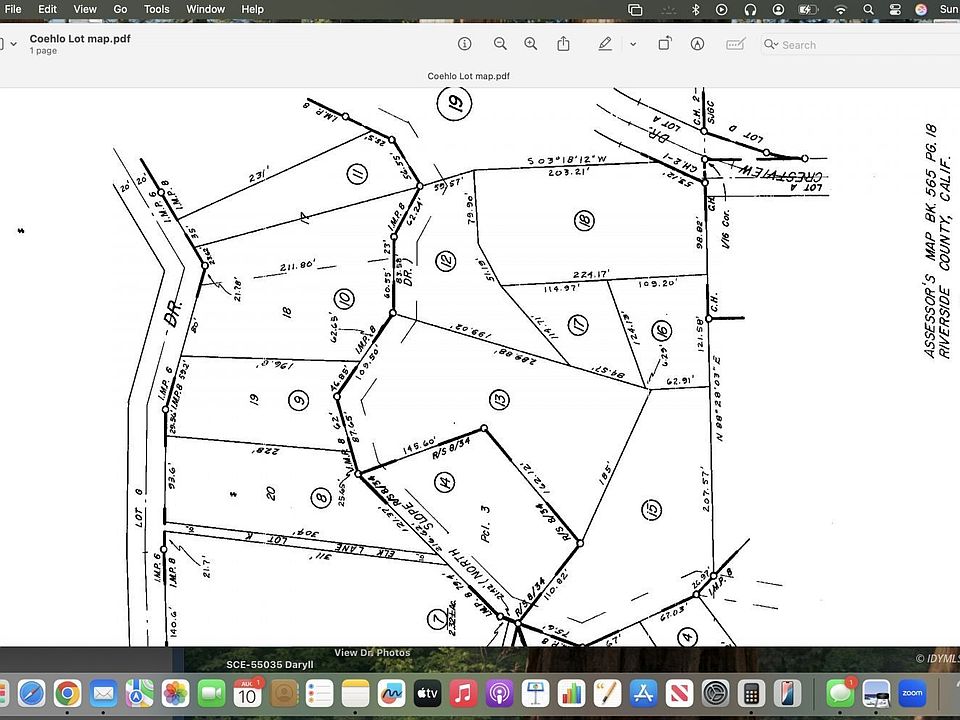Zoom out of the PDF
Viewport: 960px width, 720px height.
click(500, 44)
